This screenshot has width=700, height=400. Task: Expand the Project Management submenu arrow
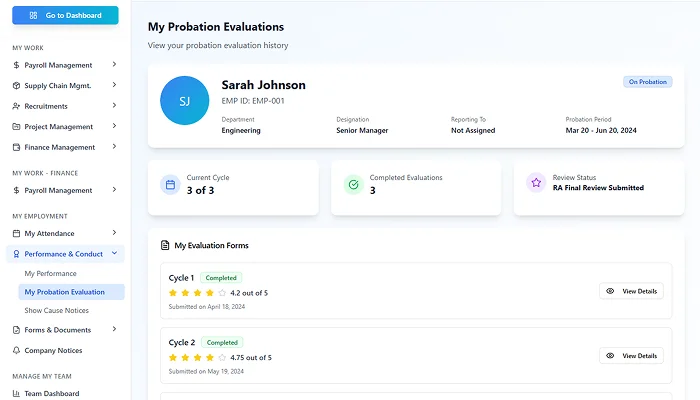(x=114, y=127)
